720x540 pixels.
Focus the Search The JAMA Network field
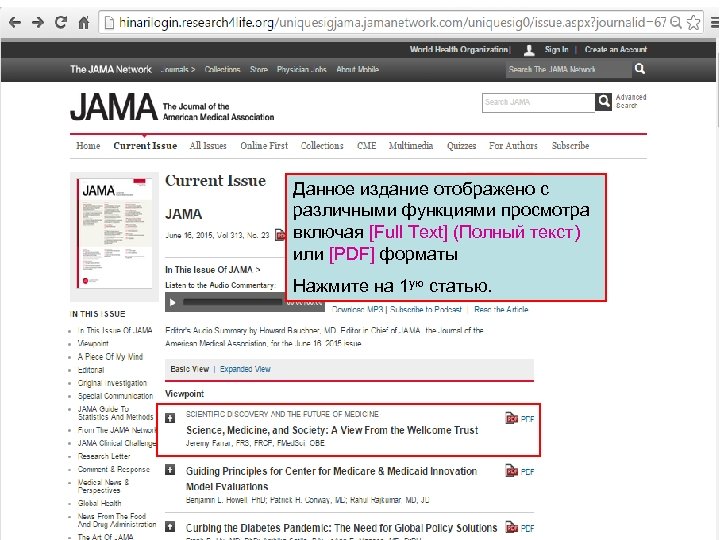[x=568, y=69]
